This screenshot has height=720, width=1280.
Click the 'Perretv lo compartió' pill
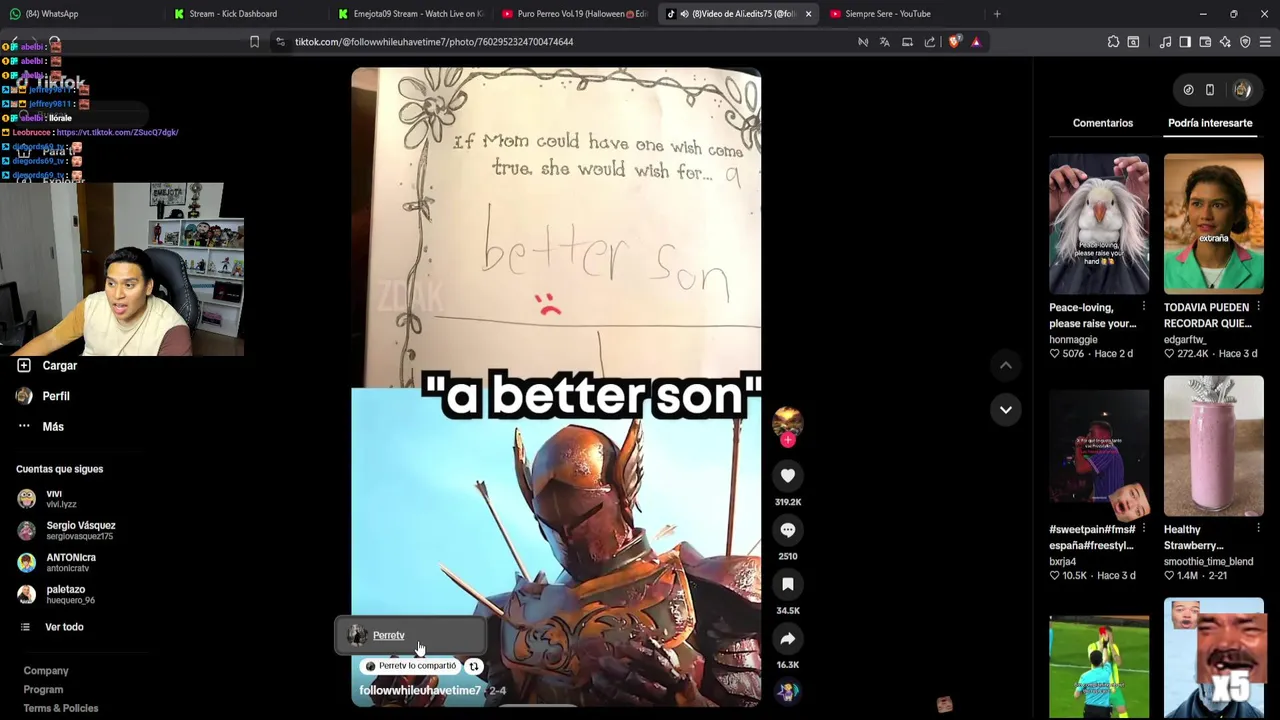[412, 666]
